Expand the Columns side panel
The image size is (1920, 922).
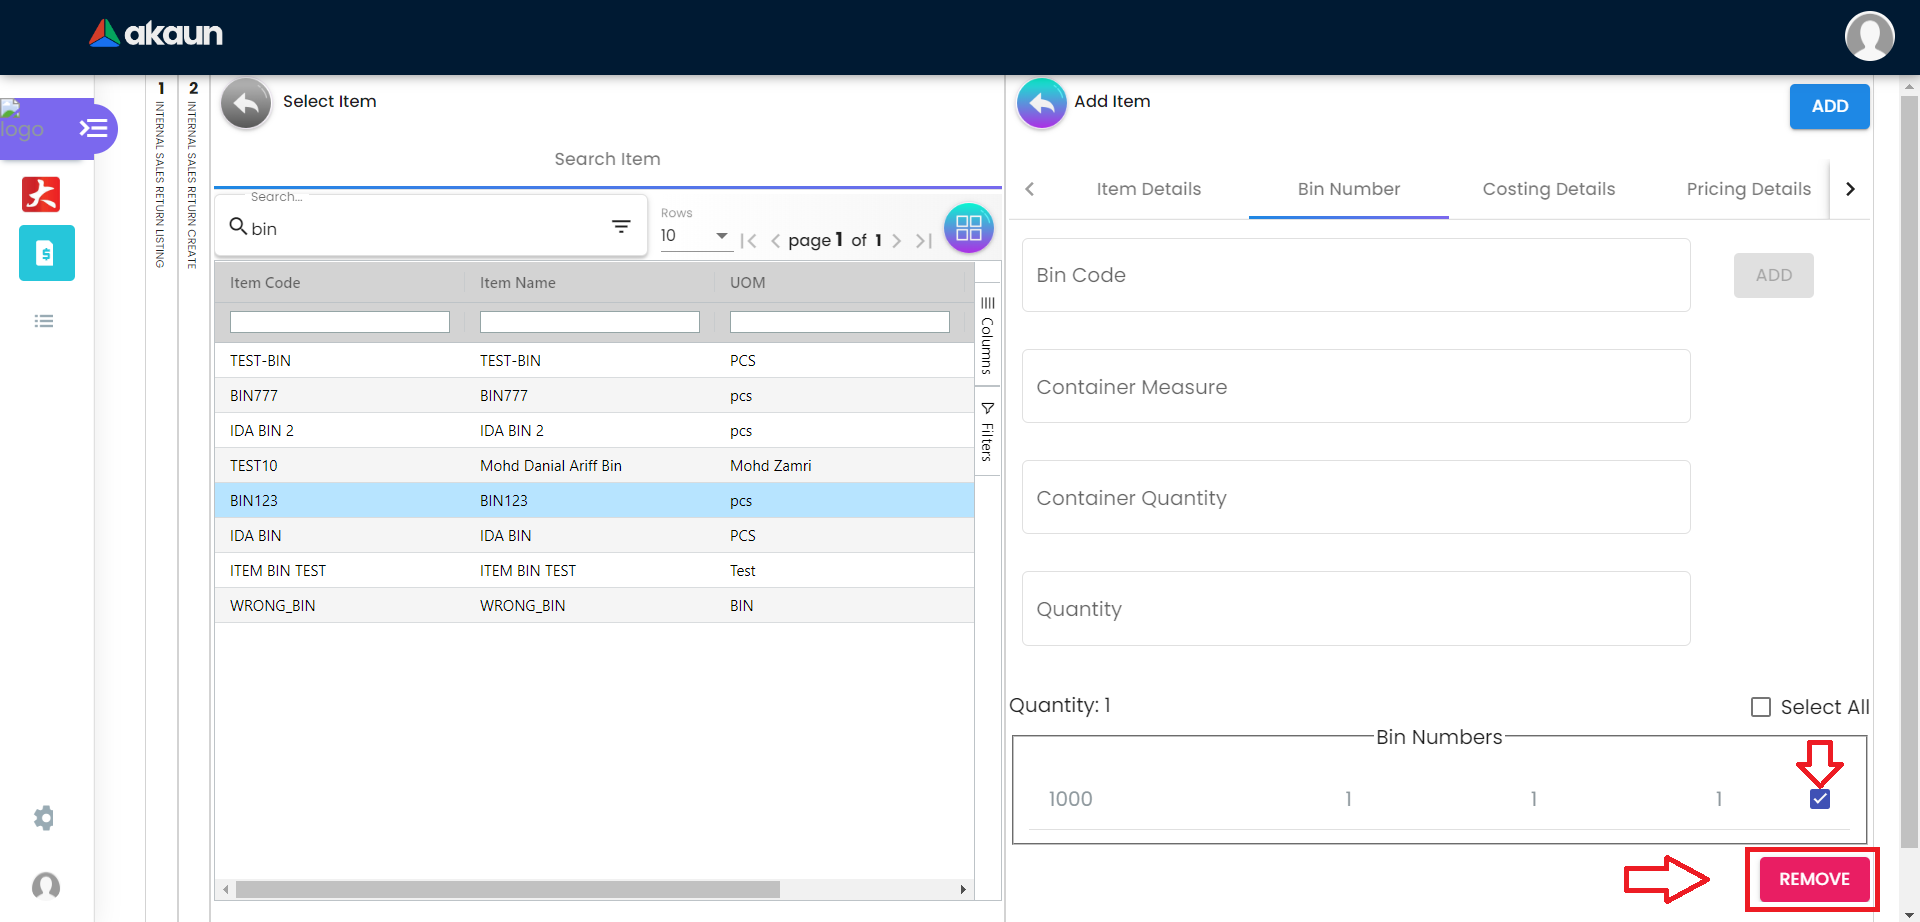click(987, 335)
